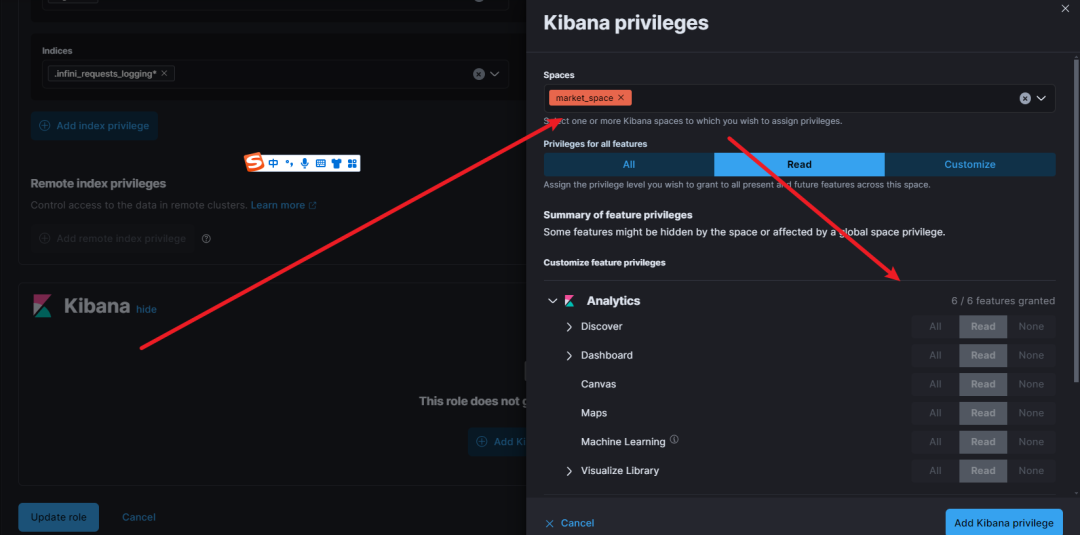
Task: Select the Canvas feature row label
Action: 599,384
